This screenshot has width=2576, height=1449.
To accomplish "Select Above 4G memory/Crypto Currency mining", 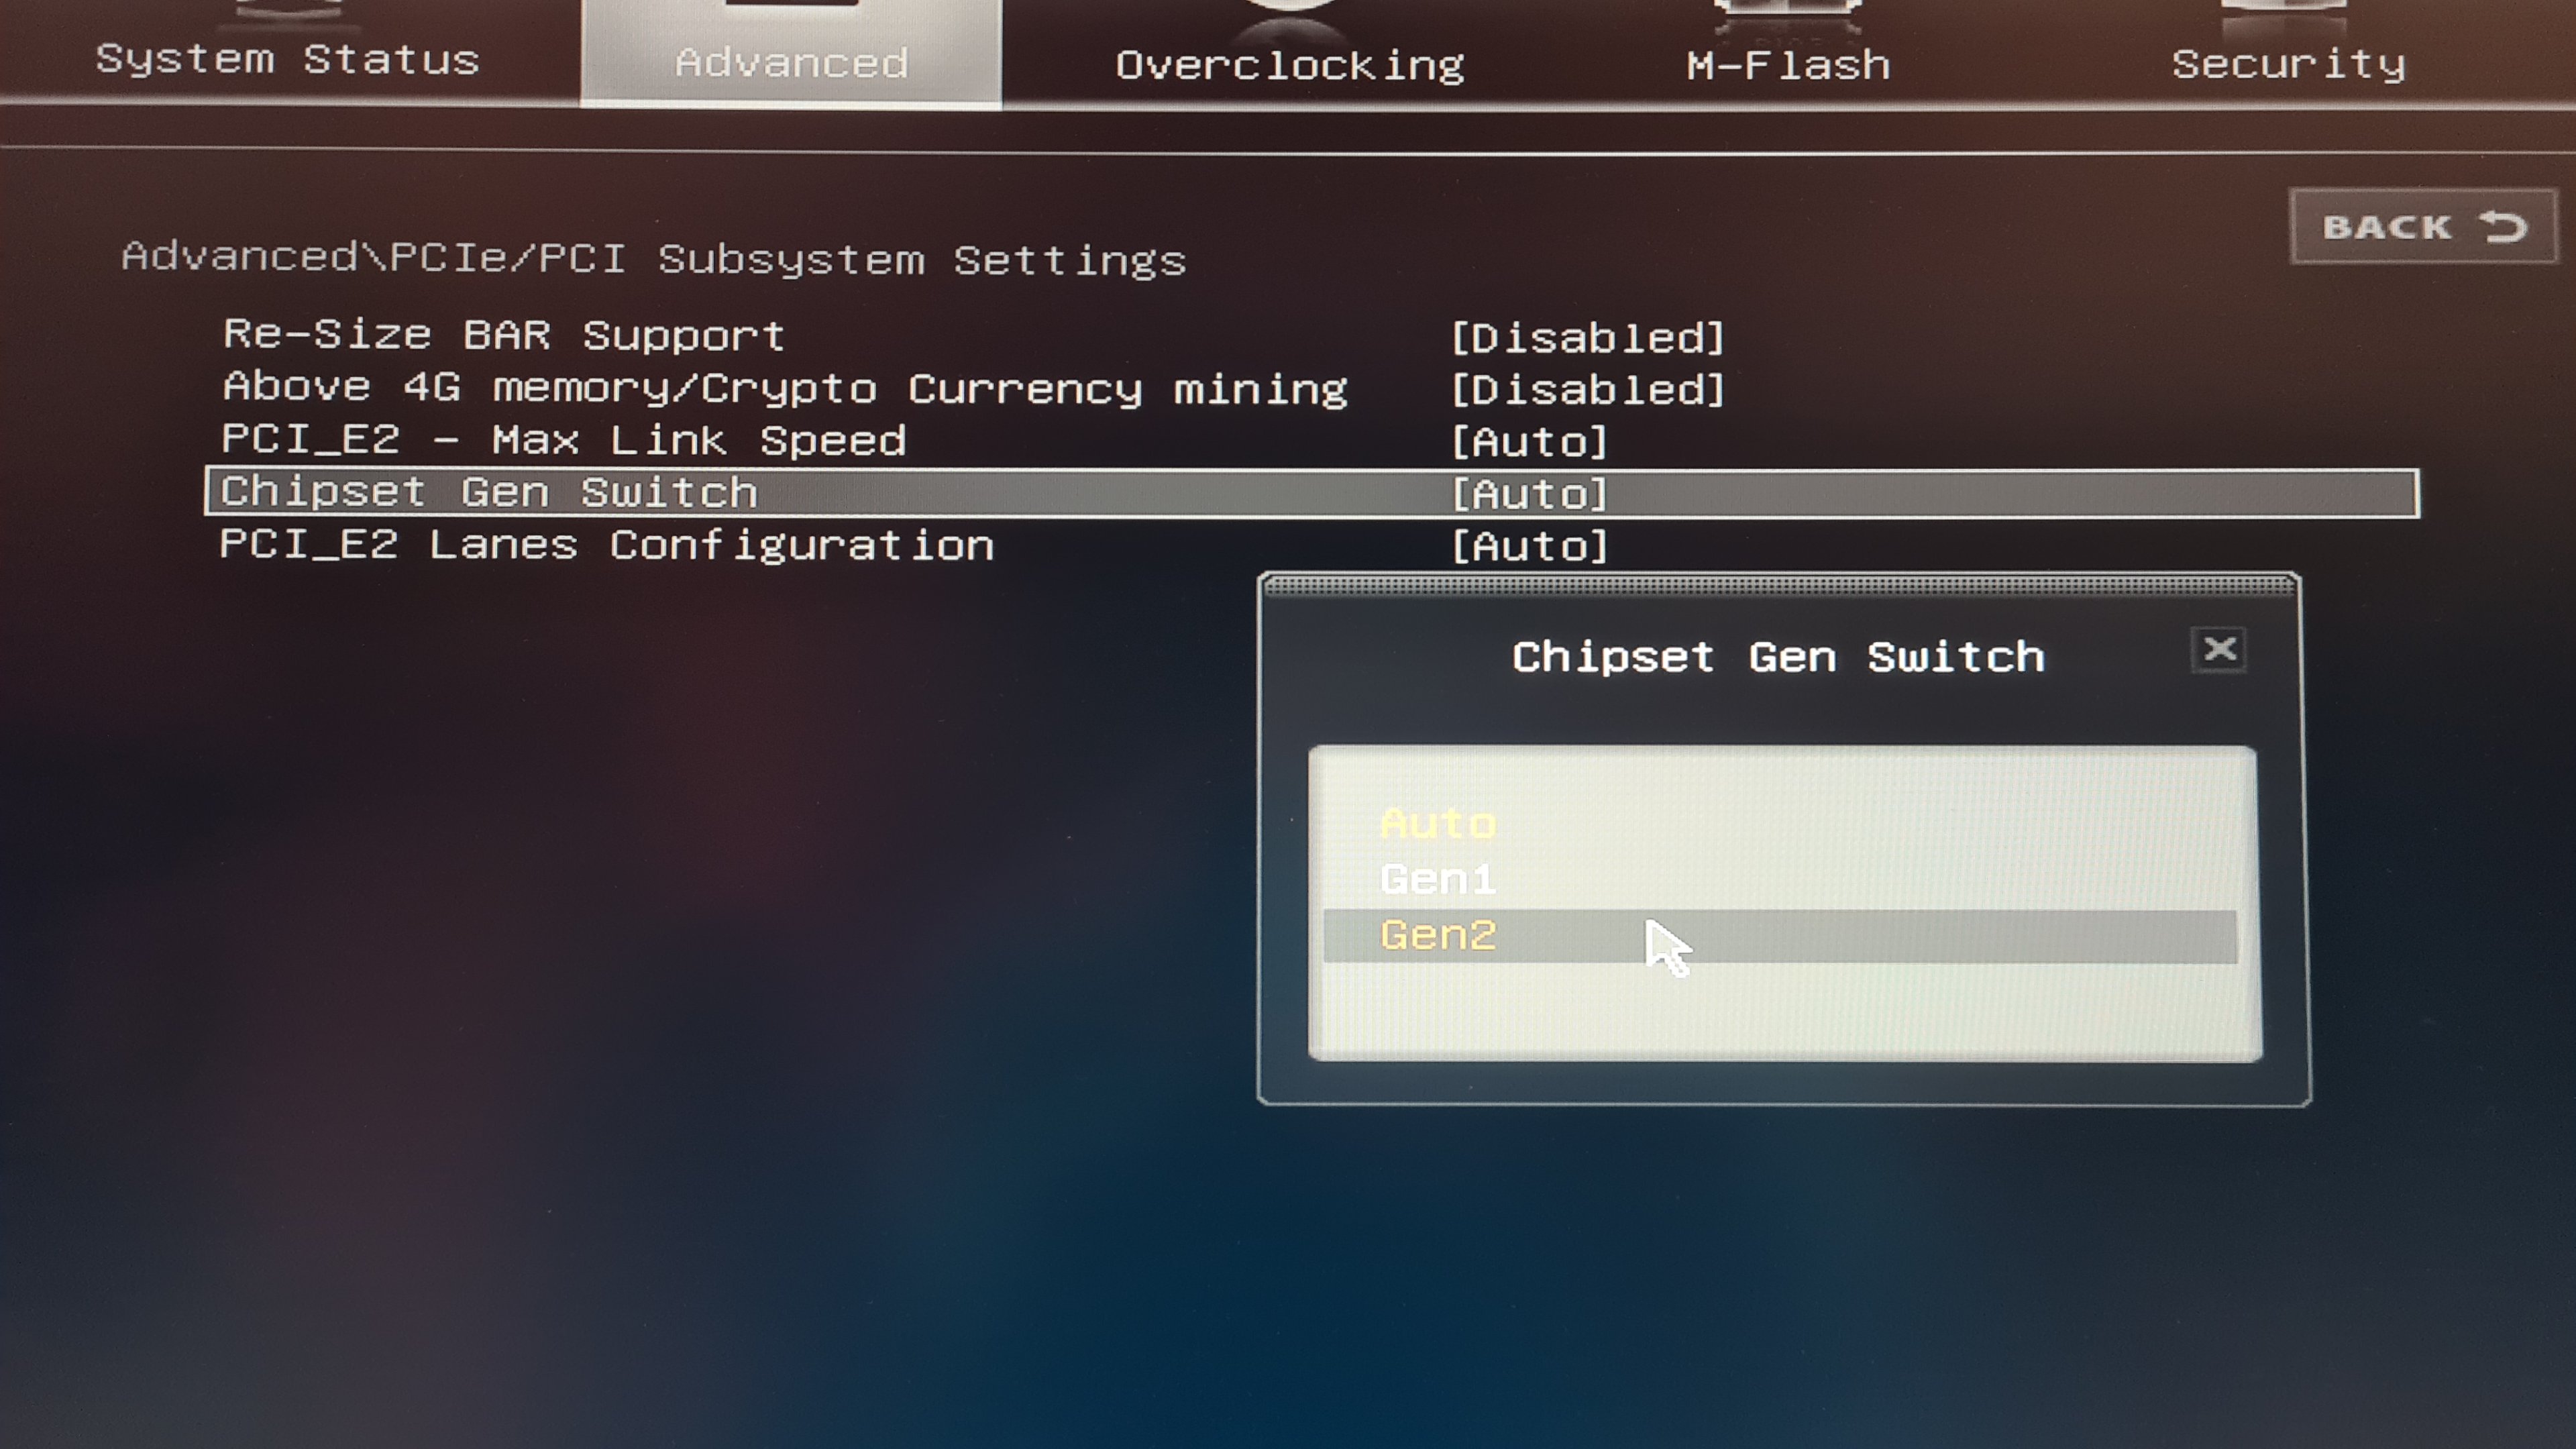I will click(785, 388).
